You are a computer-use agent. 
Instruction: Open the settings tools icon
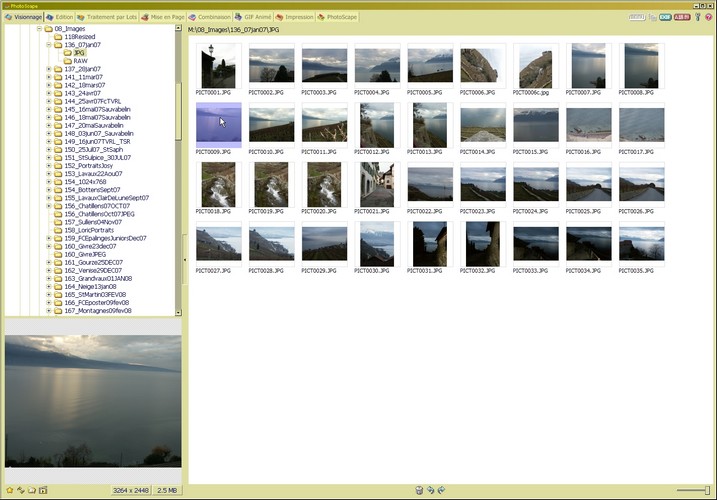697,17
